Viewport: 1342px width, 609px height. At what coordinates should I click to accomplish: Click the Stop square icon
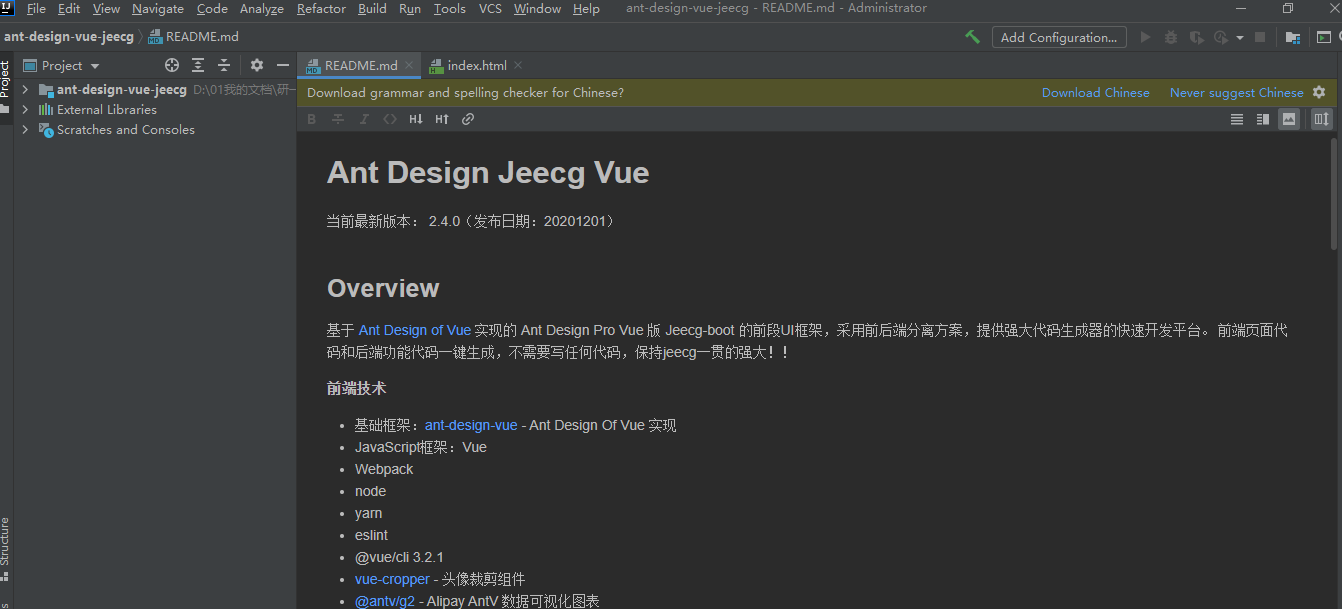coord(1260,37)
